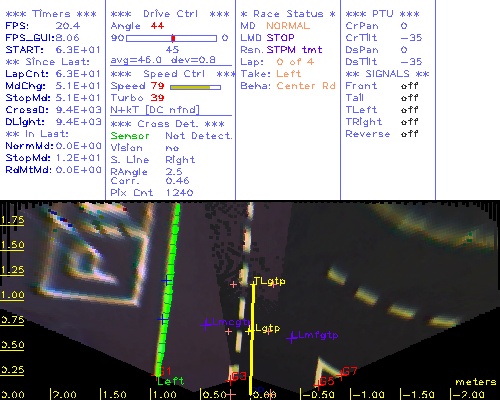This screenshot has height=400, width=500.
Task: Click the NORMAL mode value
Action: tap(288, 26)
